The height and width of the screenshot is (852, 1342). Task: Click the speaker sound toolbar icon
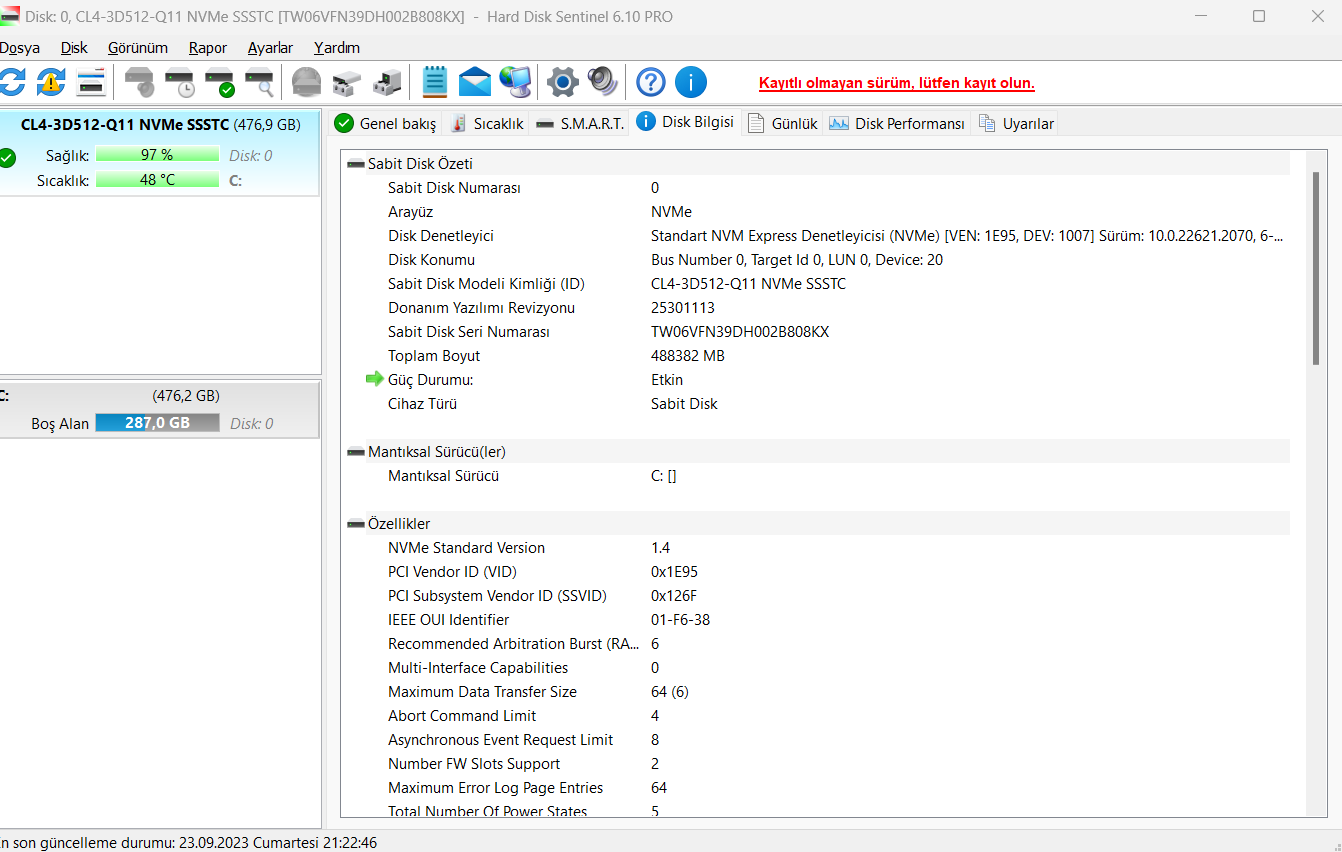point(603,82)
